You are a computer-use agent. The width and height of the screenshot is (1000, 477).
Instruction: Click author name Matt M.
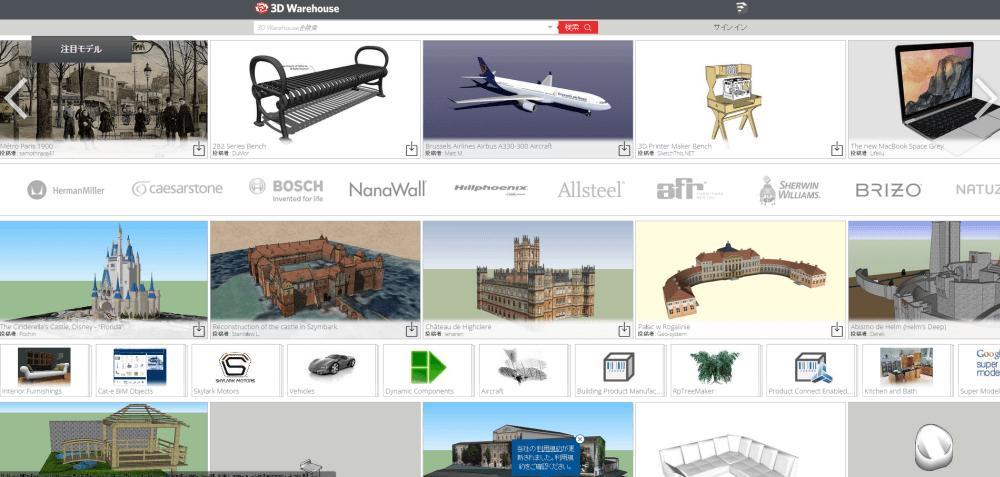(453, 153)
